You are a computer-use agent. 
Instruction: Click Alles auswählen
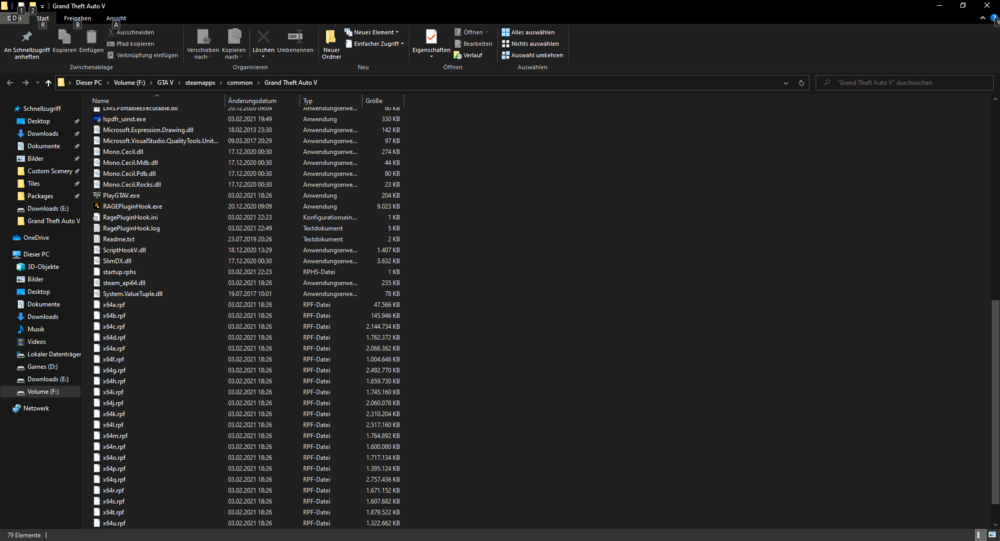click(x=528, y=32)
